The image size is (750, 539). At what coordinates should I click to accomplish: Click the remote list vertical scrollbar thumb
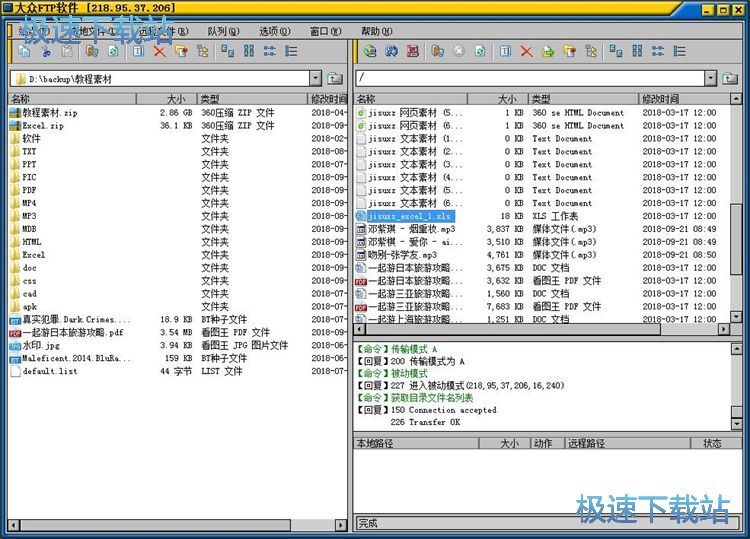point(736,239)
